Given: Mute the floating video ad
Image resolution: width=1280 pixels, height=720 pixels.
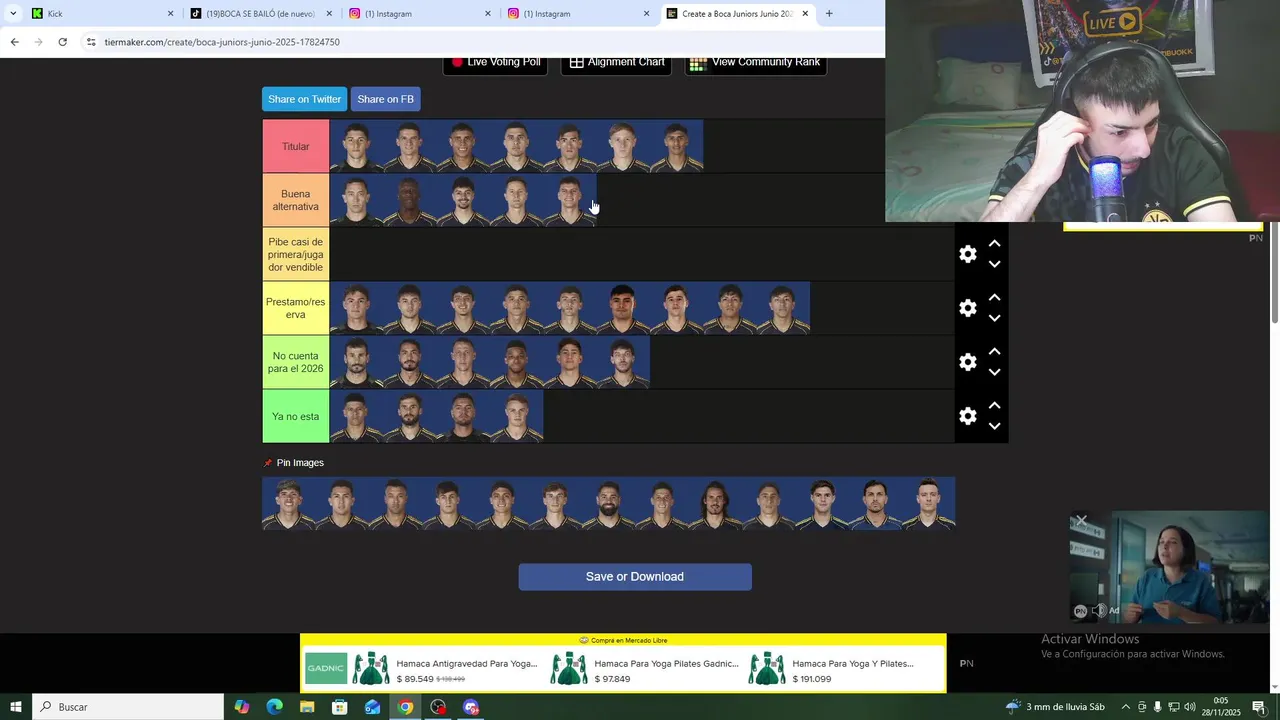Looking at the screenshot, I should pos(1098,610).
